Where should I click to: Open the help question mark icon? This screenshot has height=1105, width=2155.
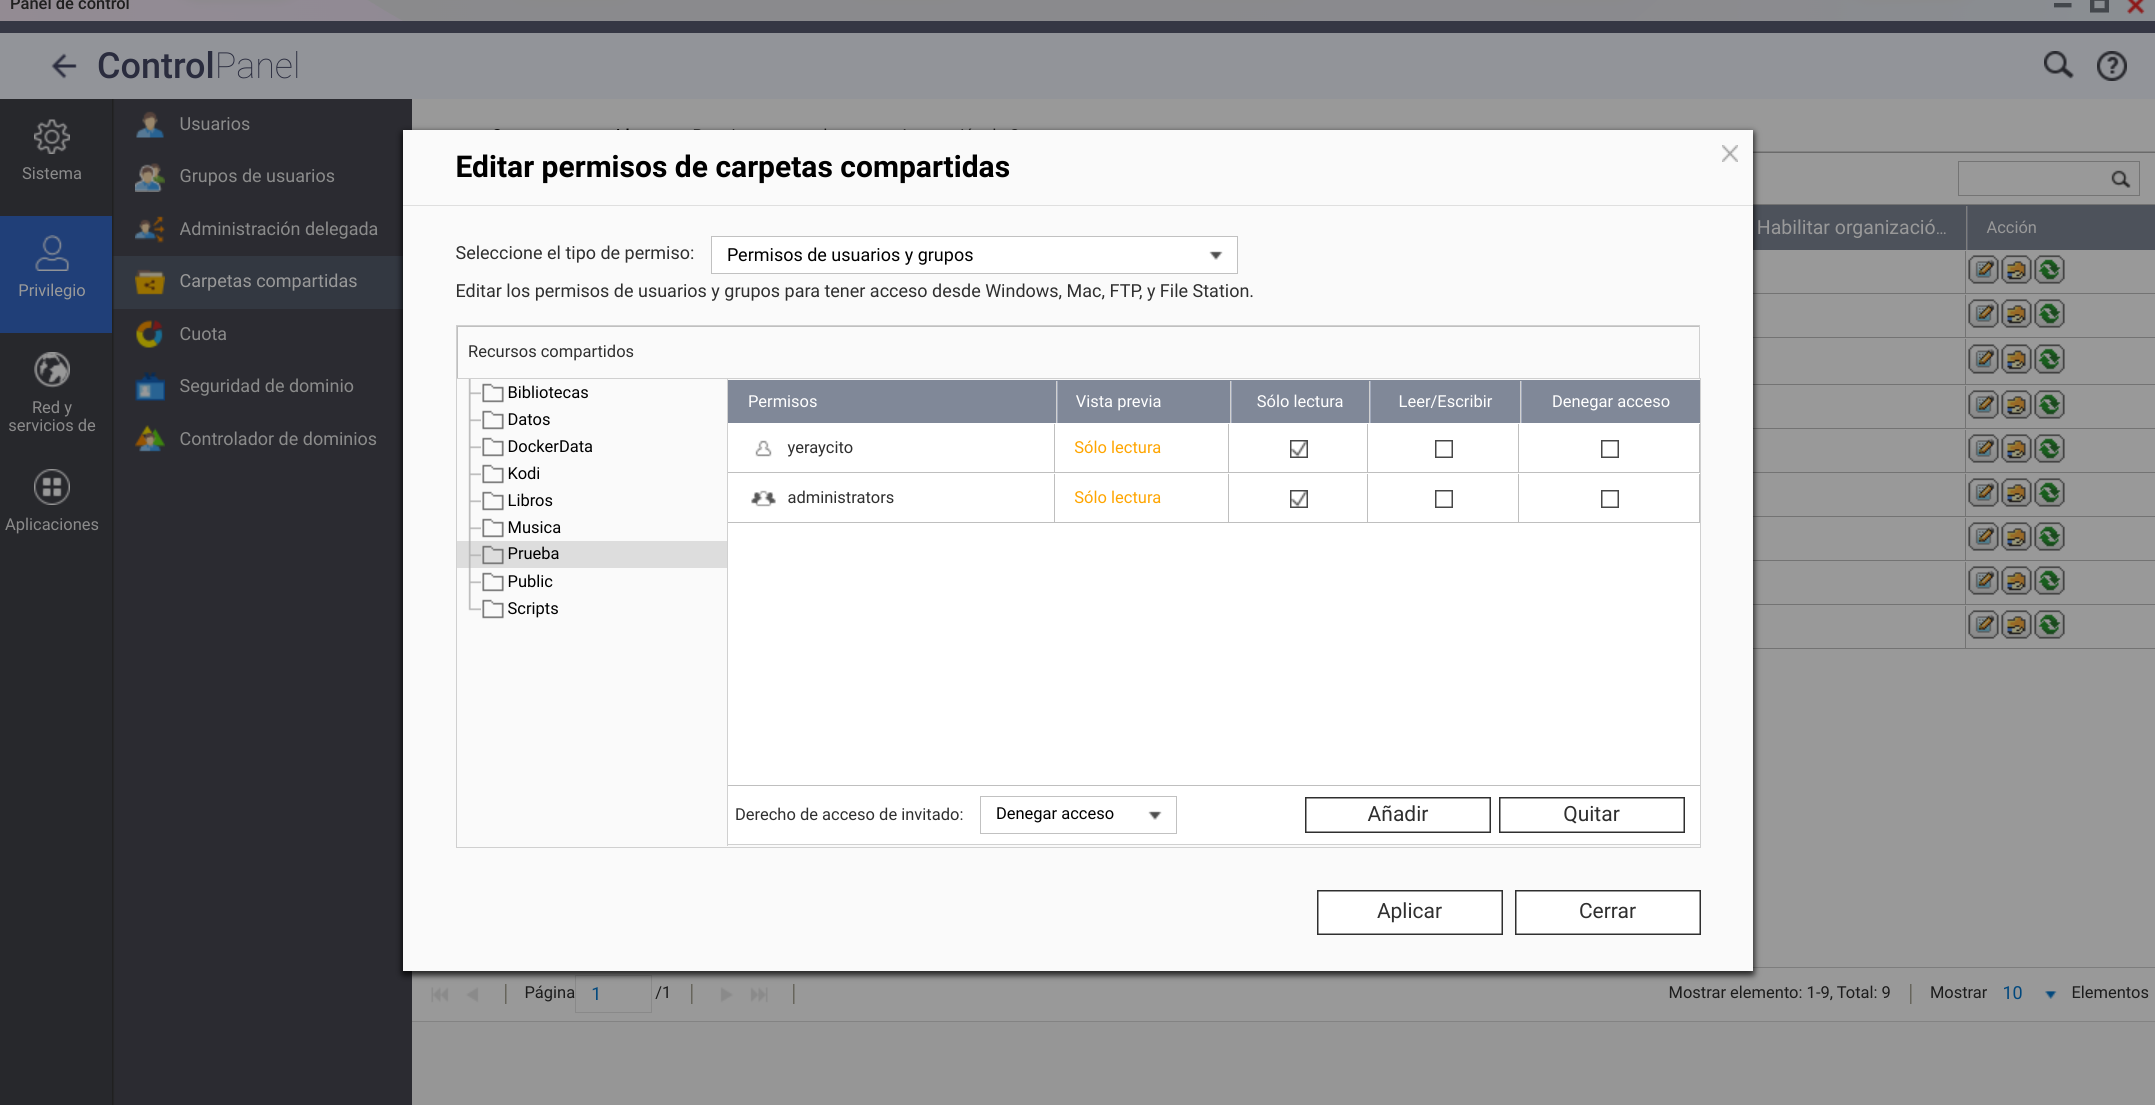click(2111, 66)
